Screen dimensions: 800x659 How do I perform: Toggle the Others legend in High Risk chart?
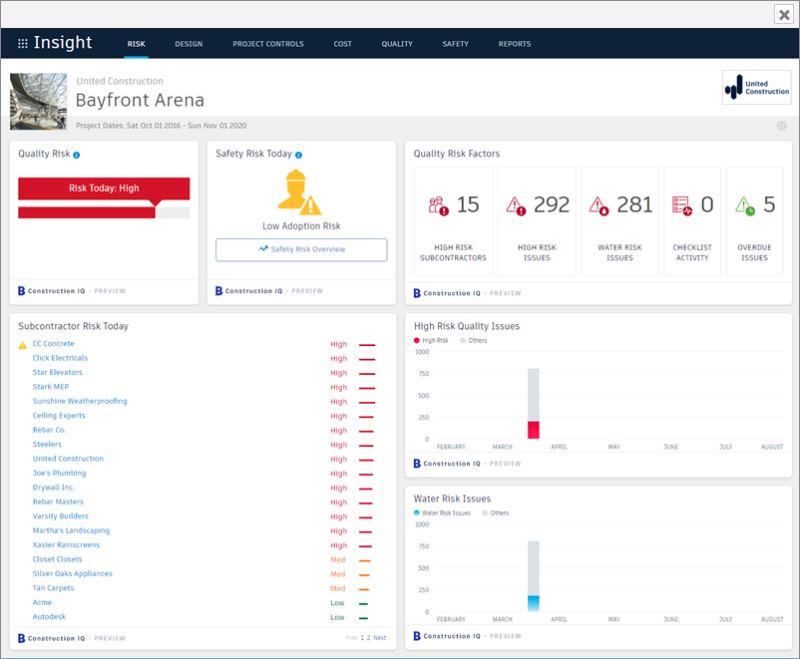pos(473,340)
